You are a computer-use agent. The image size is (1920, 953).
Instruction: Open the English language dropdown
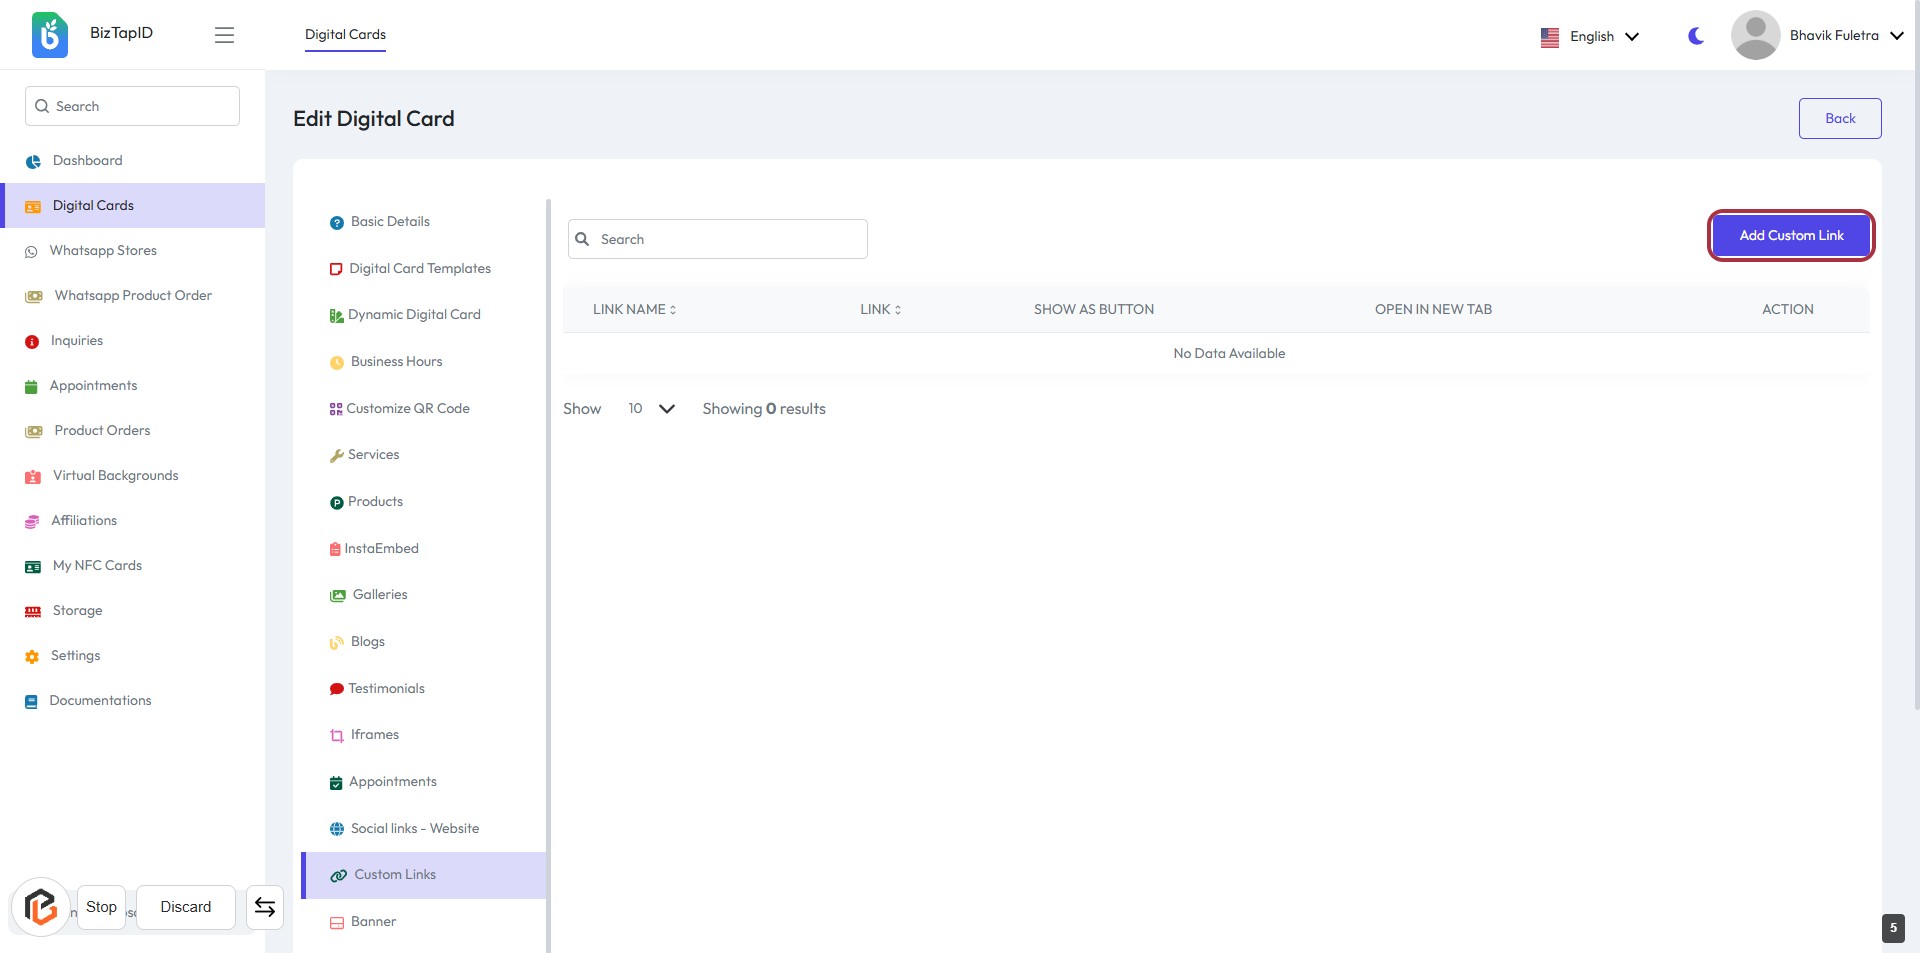coord(1590,37)
